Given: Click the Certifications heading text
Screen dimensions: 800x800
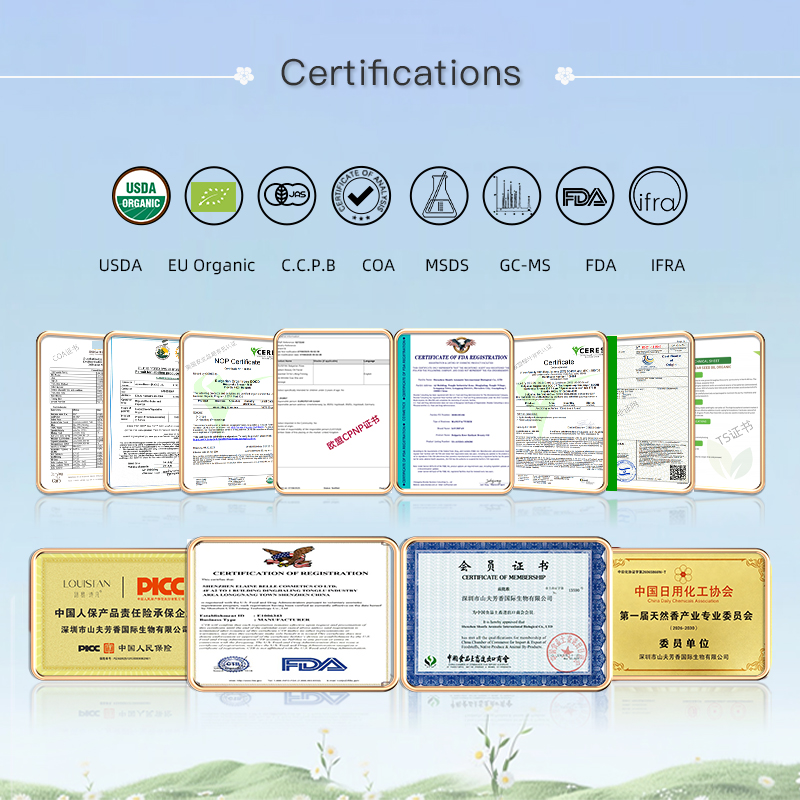Looking at the screenshot, I should (x=401, y=72).
